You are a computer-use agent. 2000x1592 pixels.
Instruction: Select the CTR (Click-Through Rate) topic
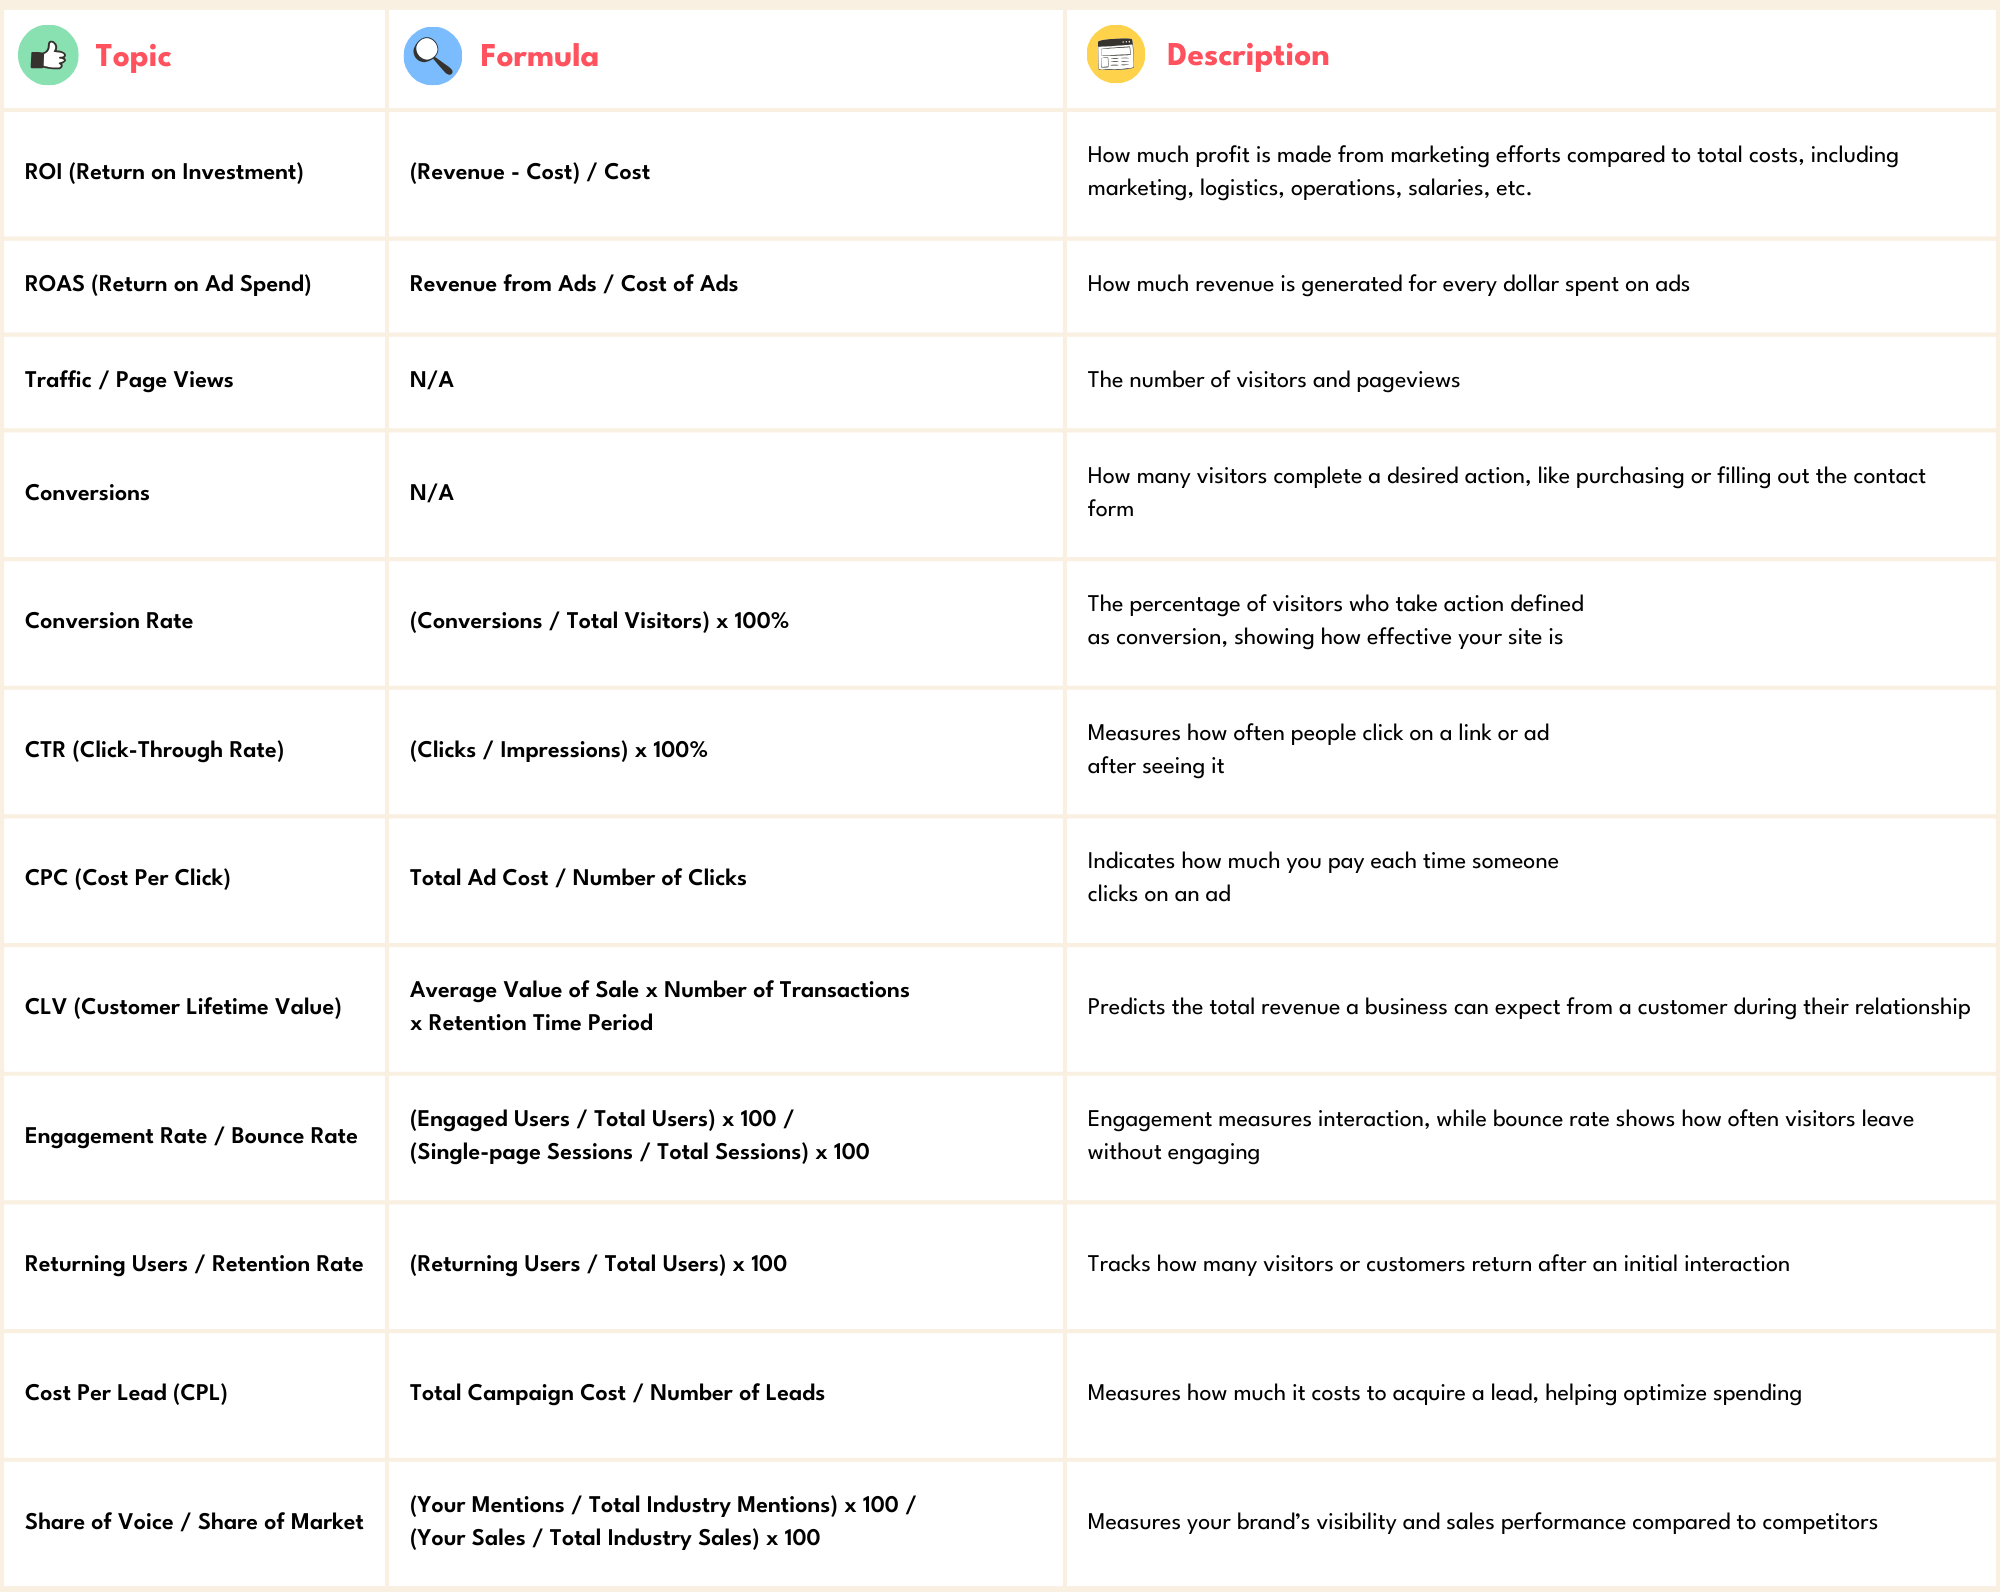(x=154, y=750)
